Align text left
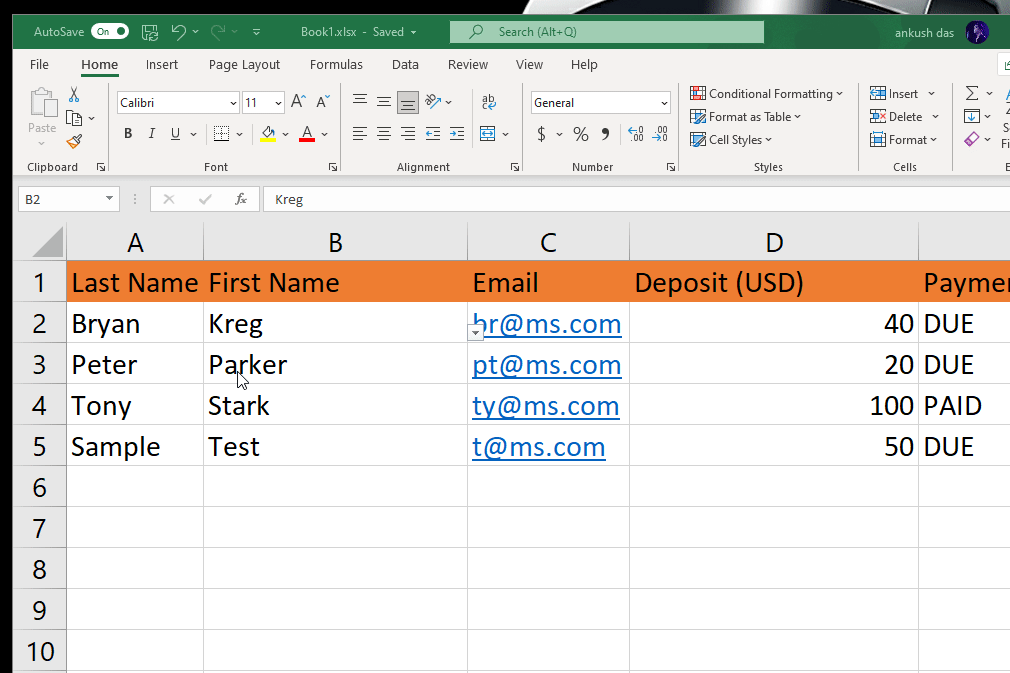Viewport: 1010px width, 673px height. tap(360, 133)
